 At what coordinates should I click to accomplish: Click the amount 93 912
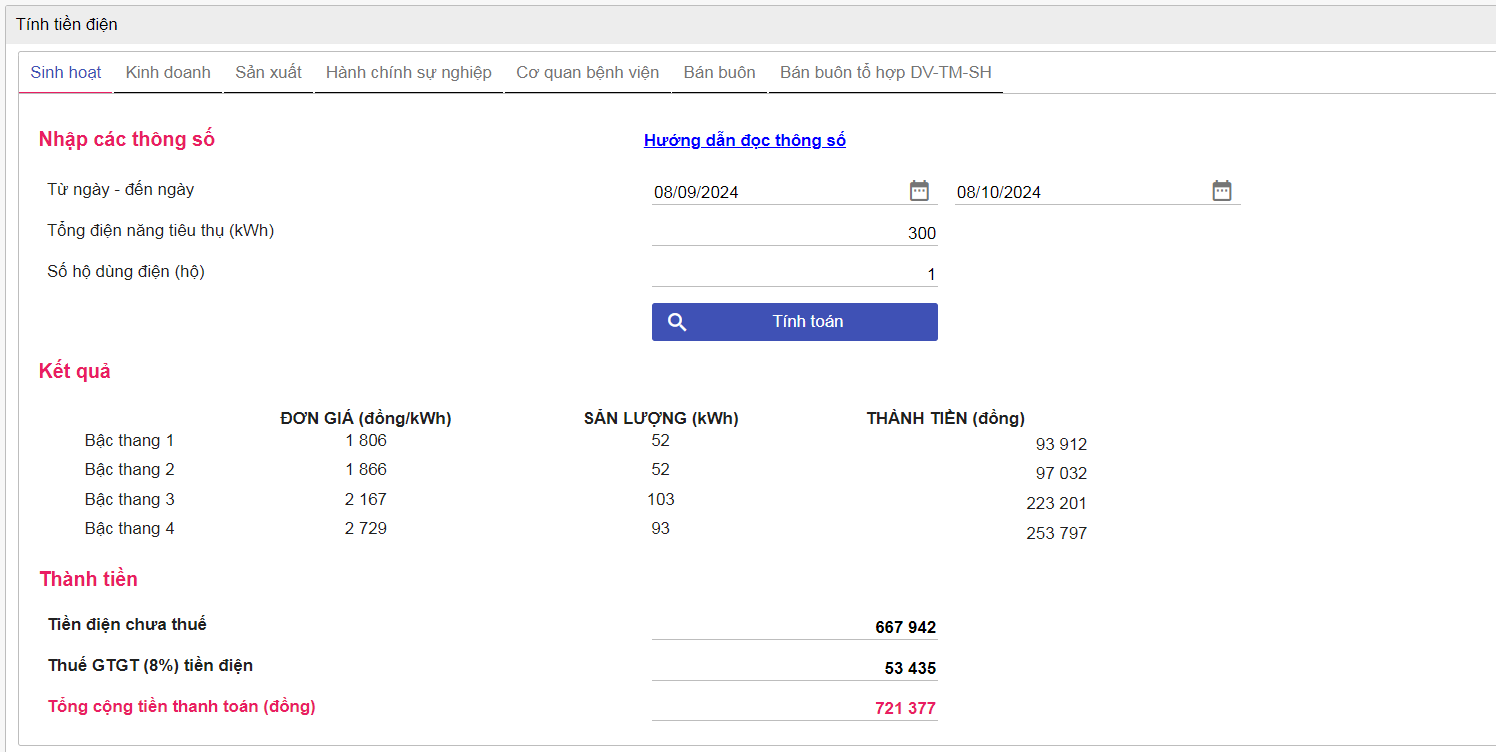1061,445
